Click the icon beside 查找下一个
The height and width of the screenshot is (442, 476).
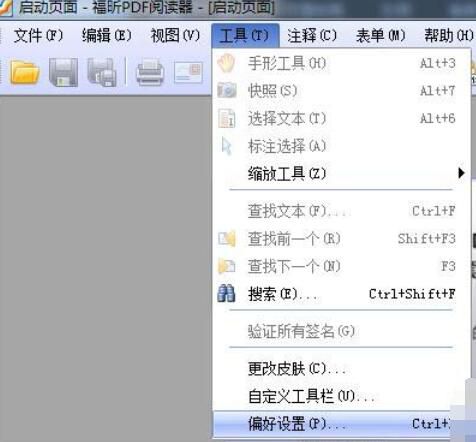[227, 266]
